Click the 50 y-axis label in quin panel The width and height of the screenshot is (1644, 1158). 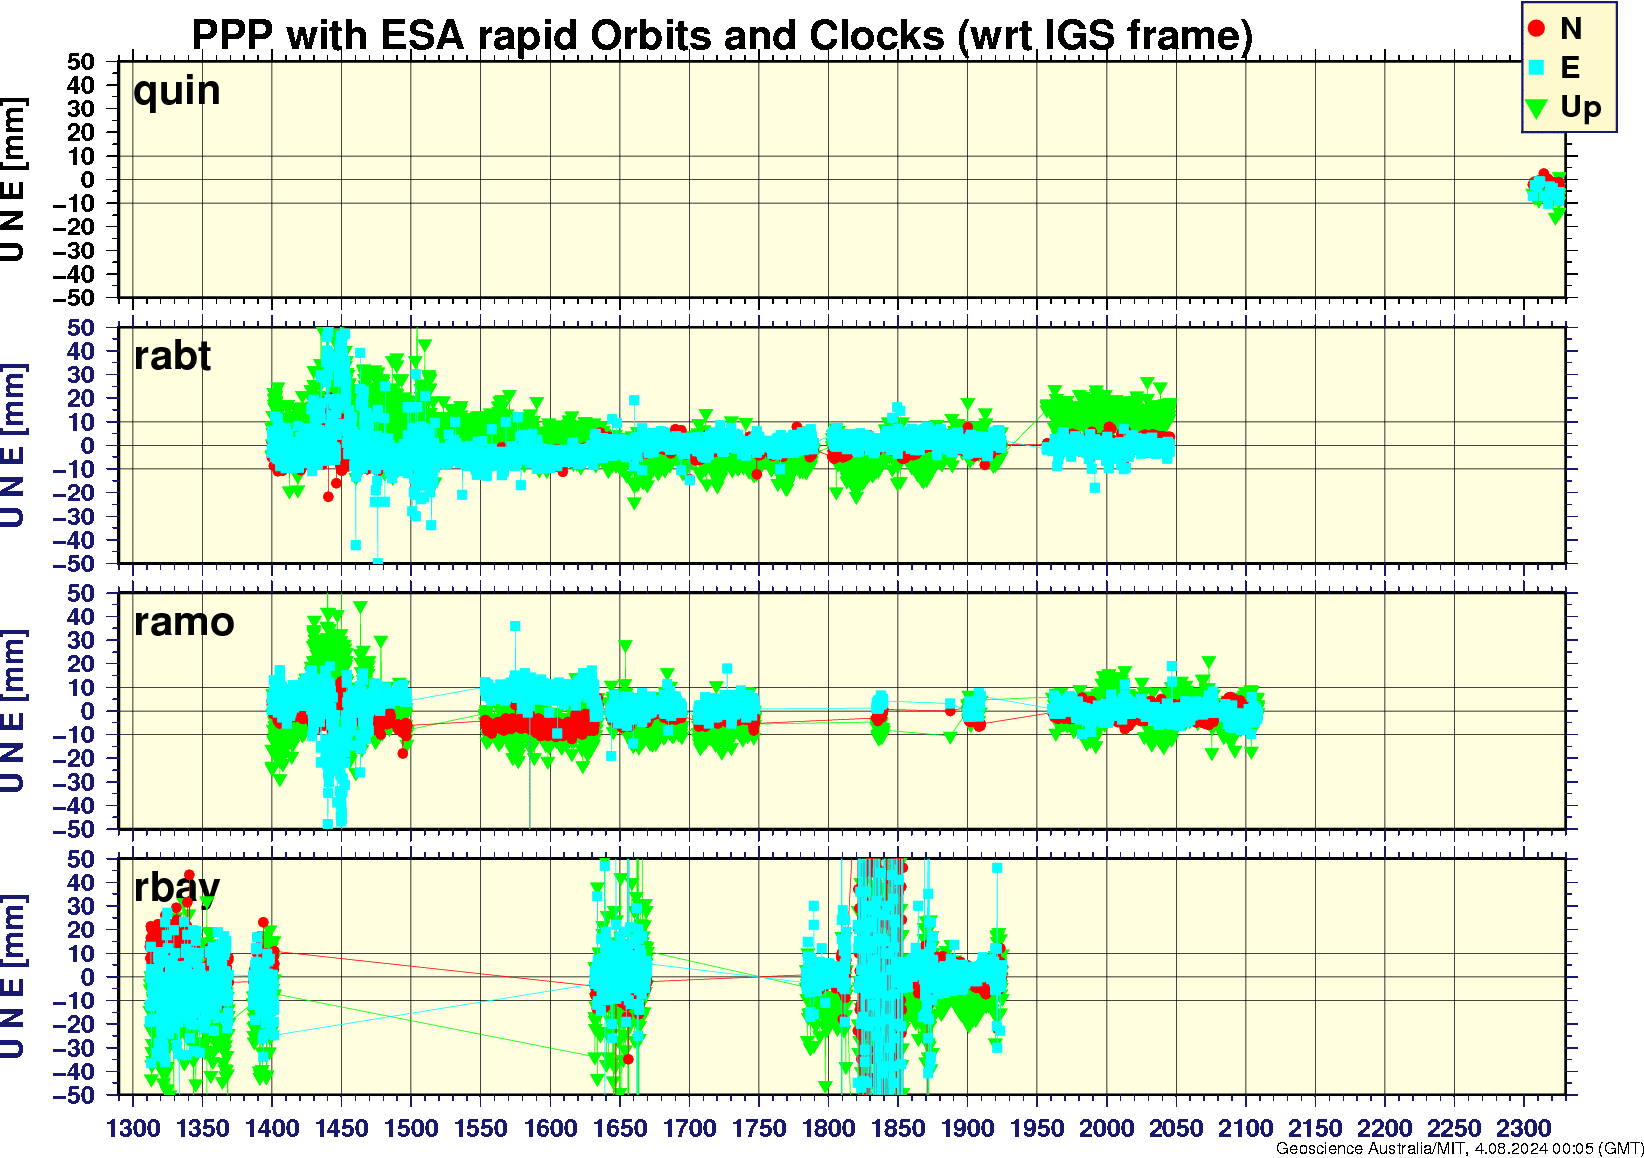pos(81,62)
